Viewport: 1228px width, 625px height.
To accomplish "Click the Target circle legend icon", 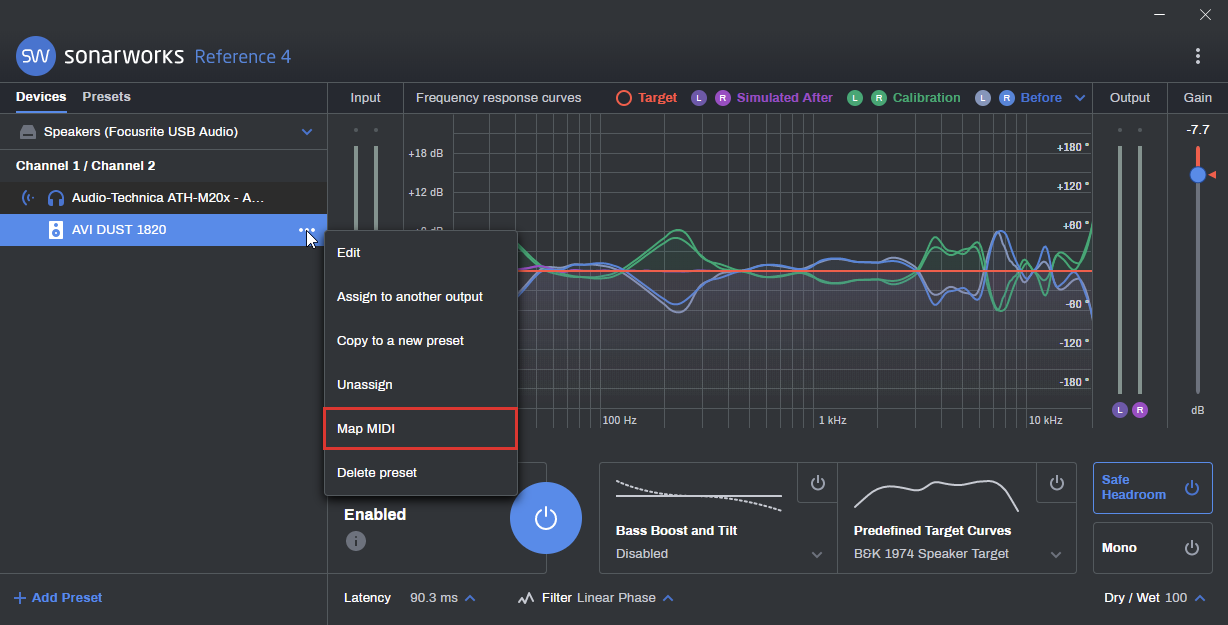I will click(623, 98).
